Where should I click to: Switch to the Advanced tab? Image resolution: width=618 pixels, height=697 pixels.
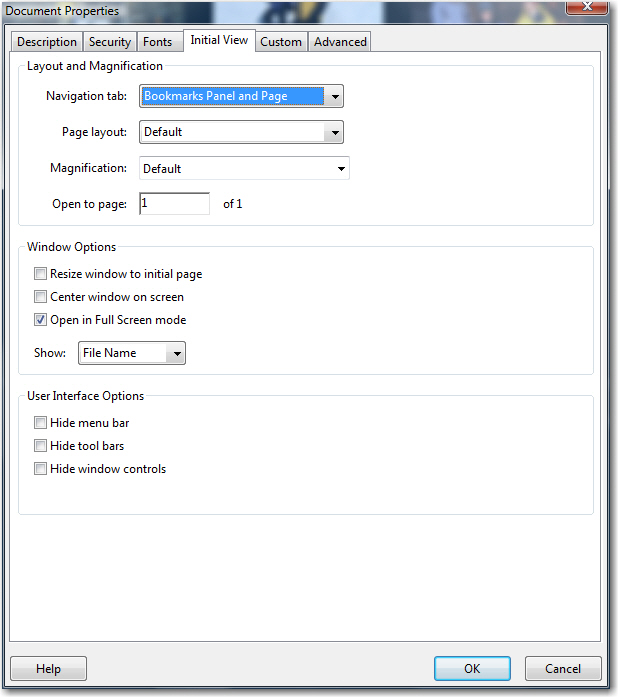click(x=340, y=42)
